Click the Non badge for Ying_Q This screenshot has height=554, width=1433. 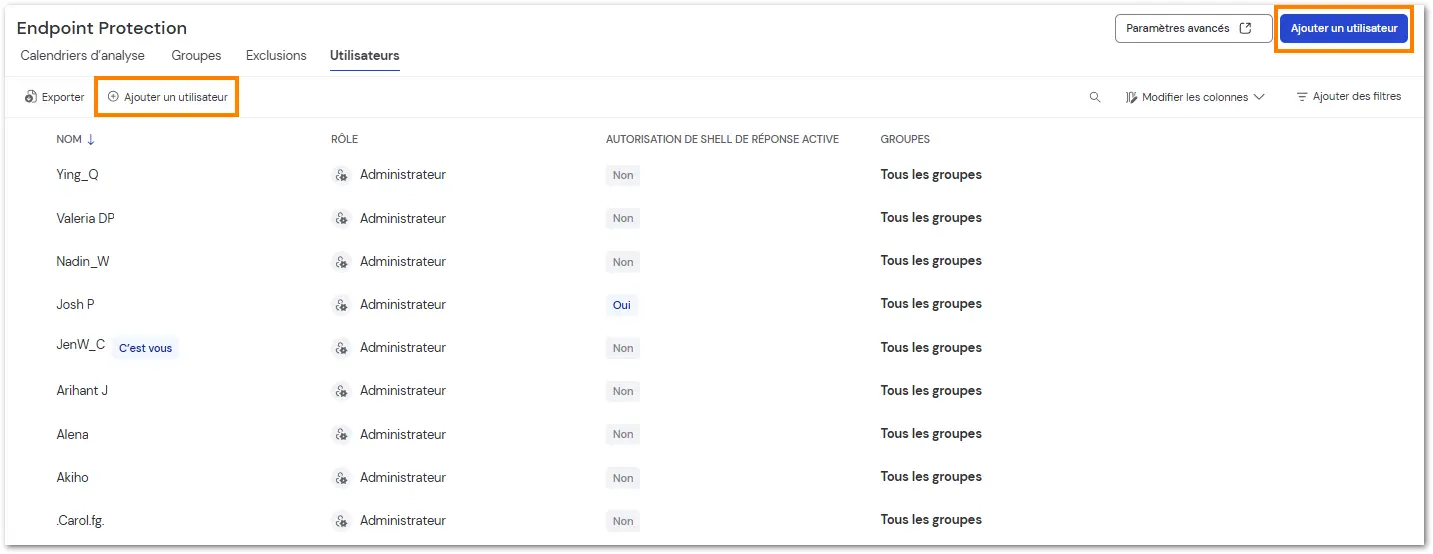click(623, 175)
